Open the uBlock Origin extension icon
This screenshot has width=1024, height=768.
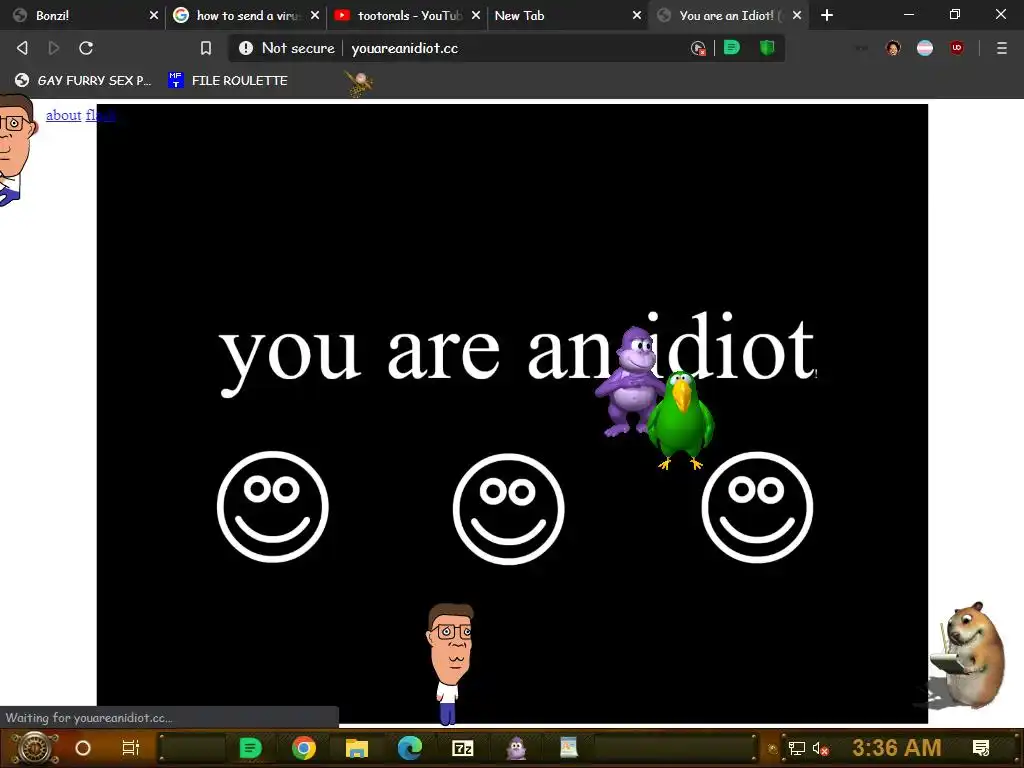[957, 48]
